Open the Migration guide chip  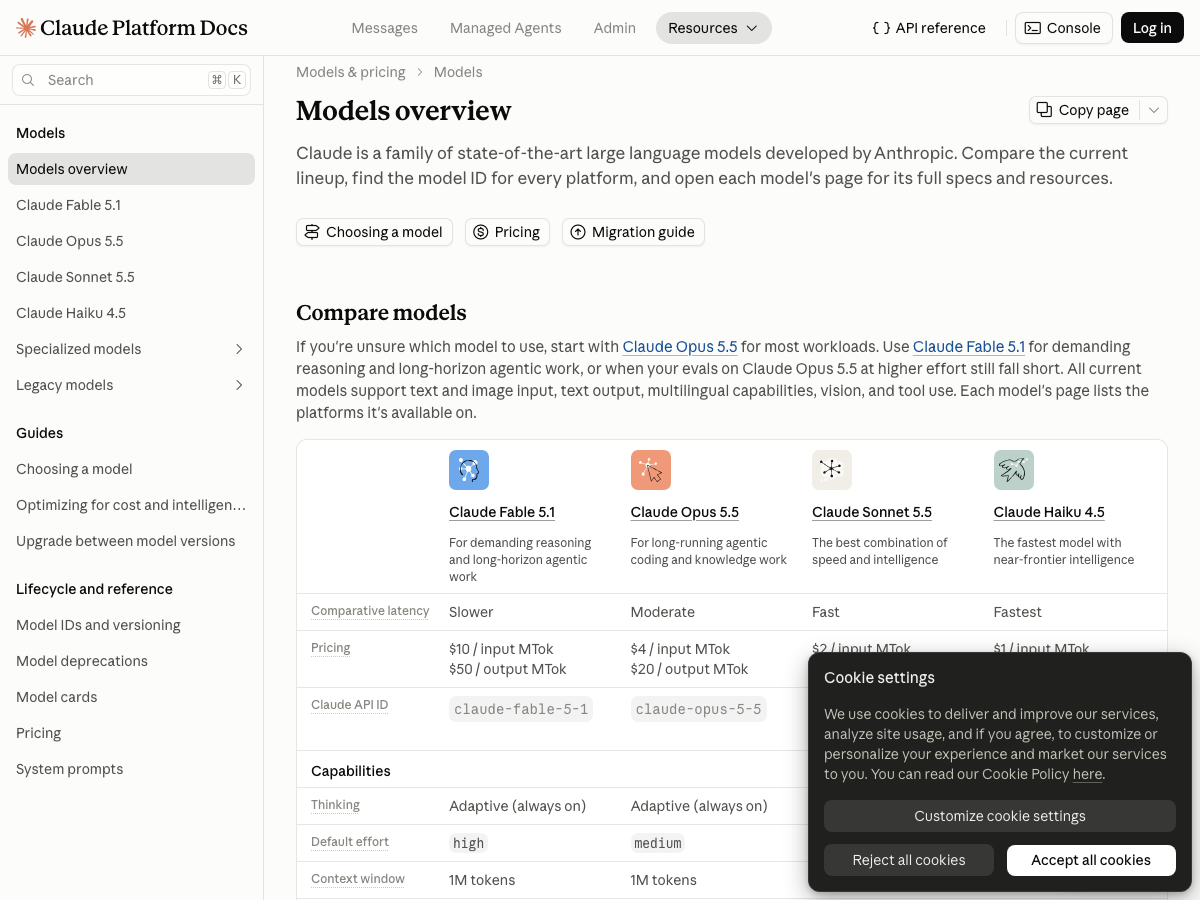(633, 232)
